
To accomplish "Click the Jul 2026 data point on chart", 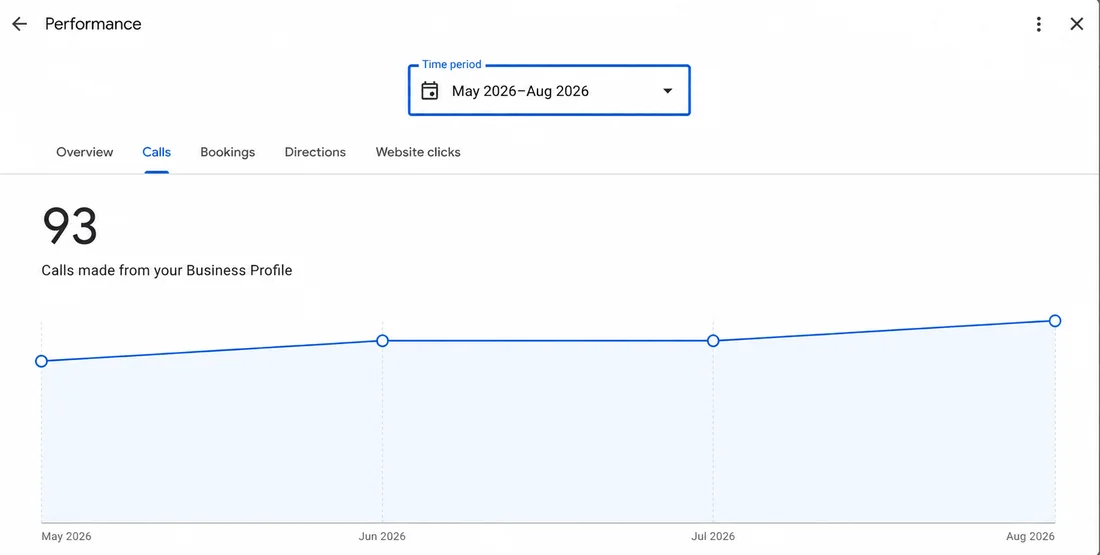I will (713, 341).
